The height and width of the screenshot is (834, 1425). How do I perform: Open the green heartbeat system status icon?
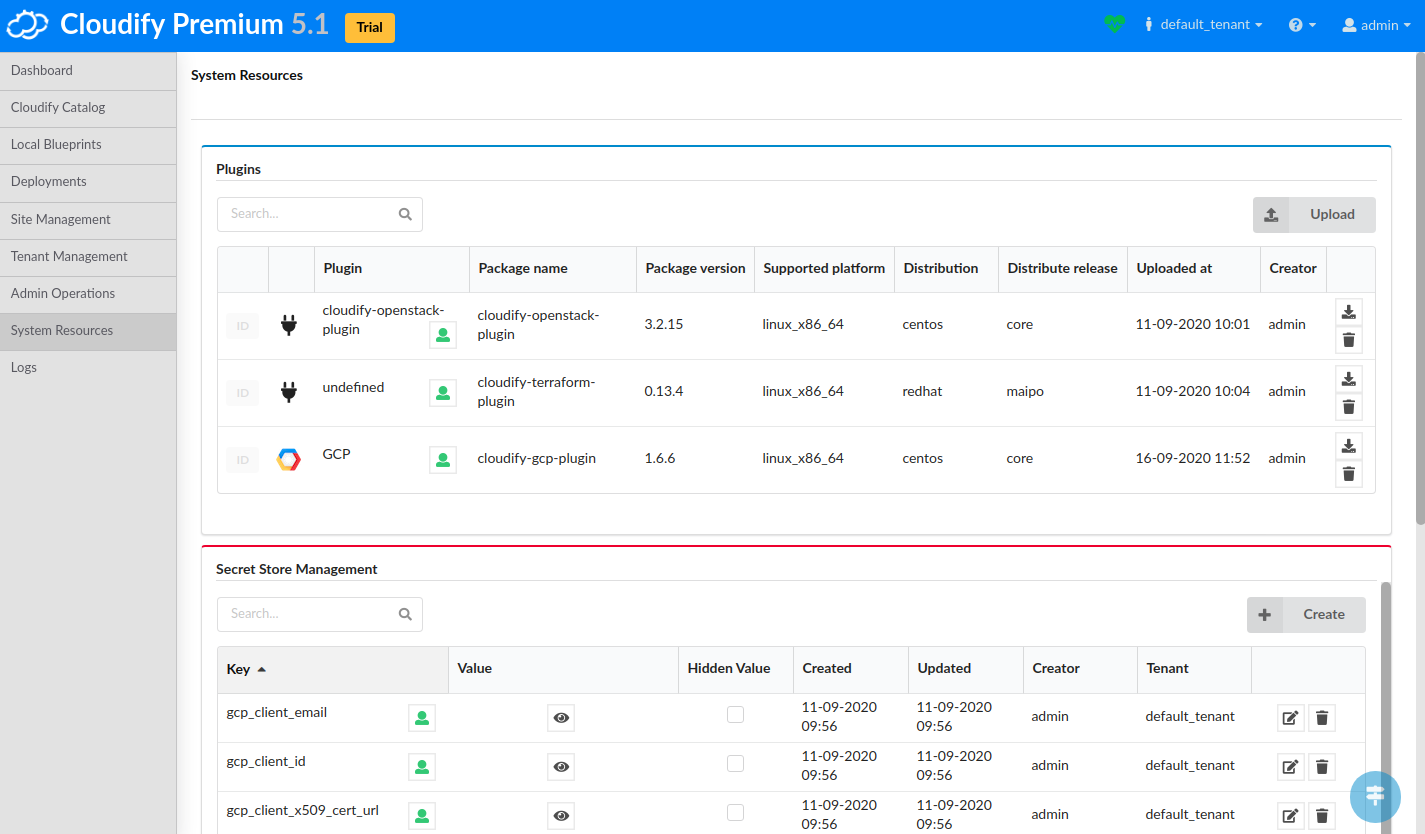pos(1115,24)
